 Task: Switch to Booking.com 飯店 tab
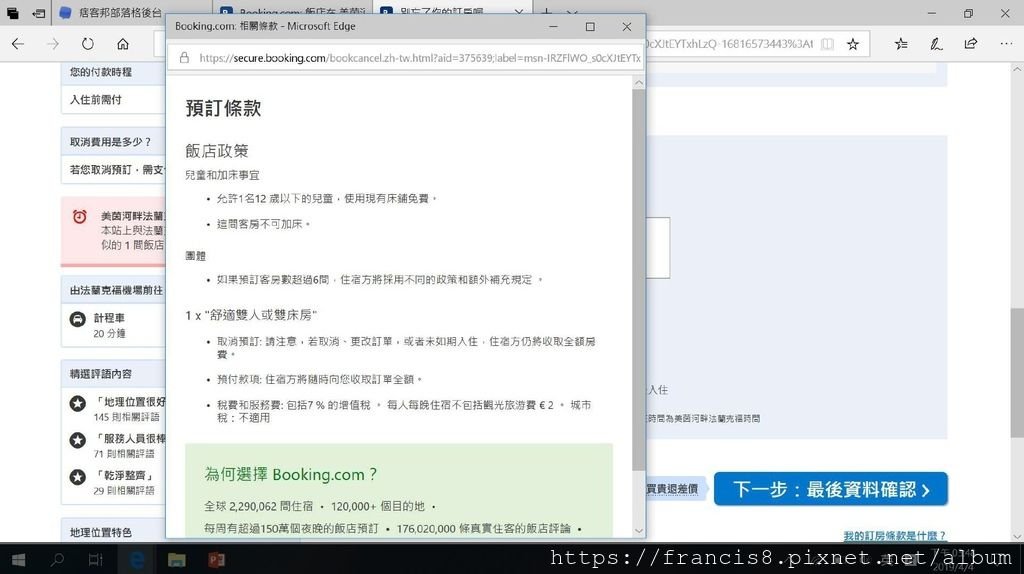294,12
